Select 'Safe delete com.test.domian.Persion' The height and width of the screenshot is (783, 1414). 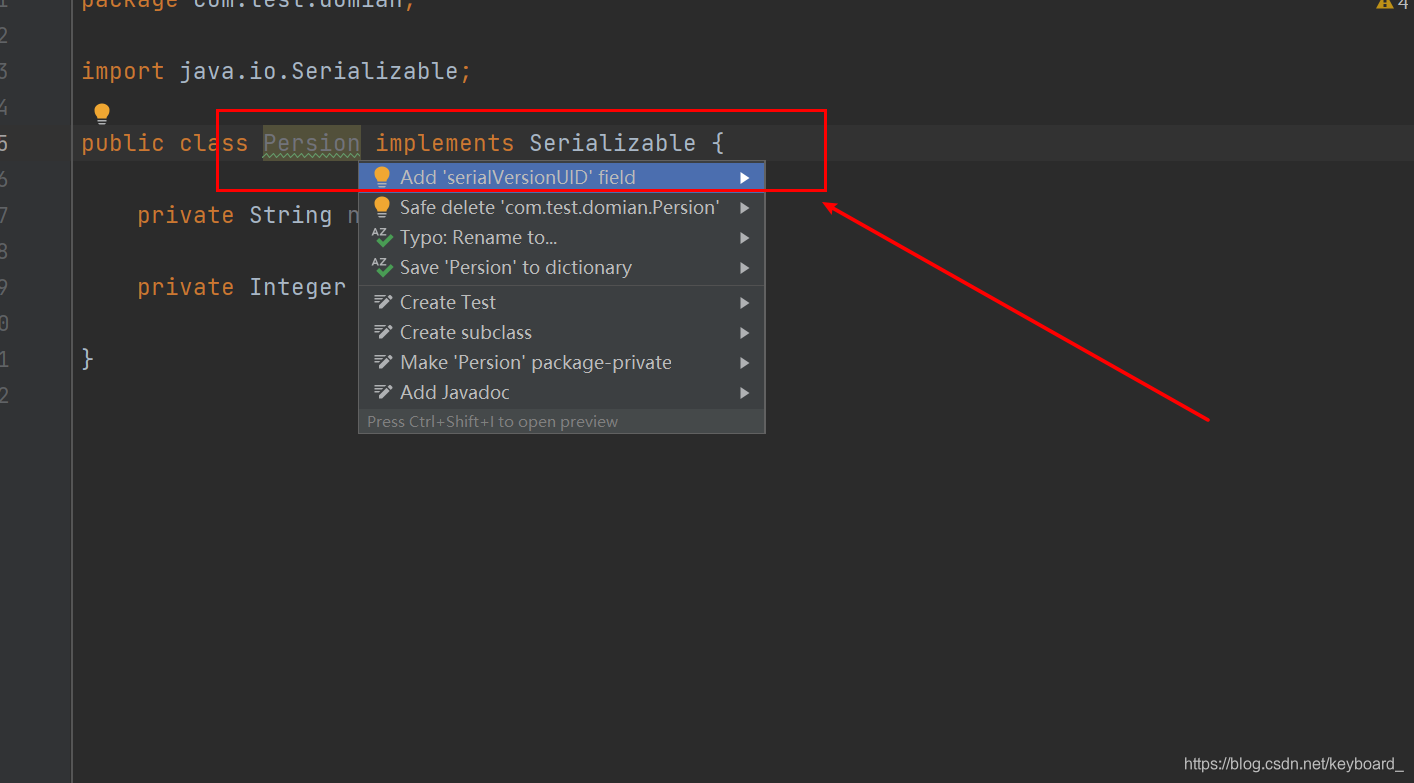[560, 207]
